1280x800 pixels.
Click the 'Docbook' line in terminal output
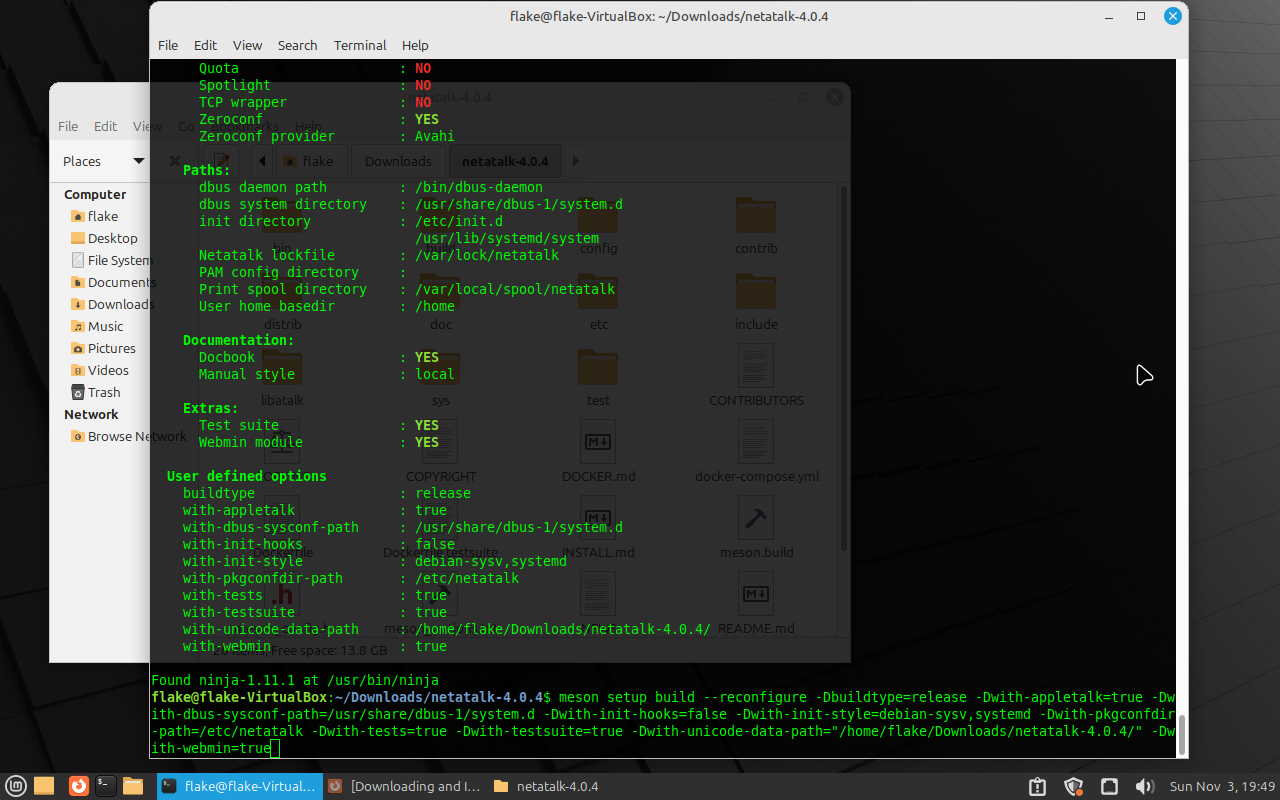click(x=319, y=357)
